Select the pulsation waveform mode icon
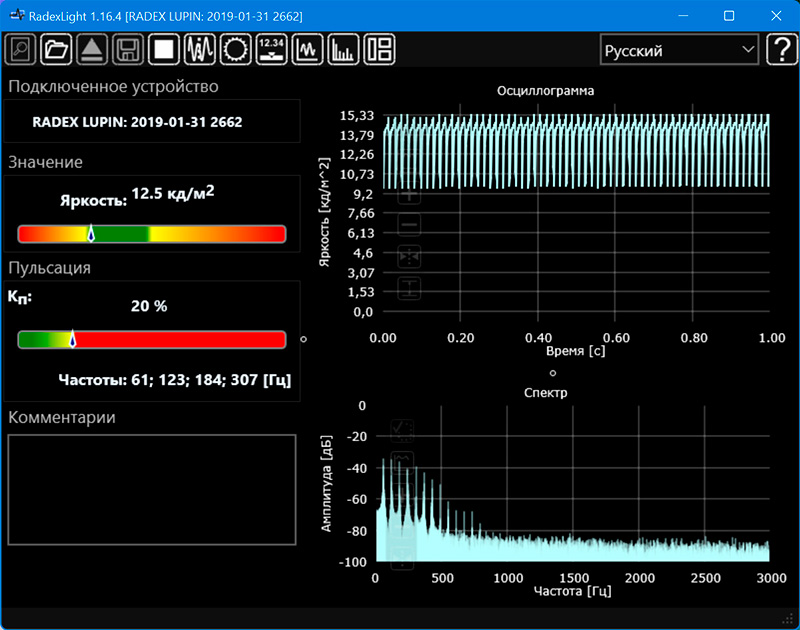The image size is (800, 630). pyautogui.click(x=200, y=49)
